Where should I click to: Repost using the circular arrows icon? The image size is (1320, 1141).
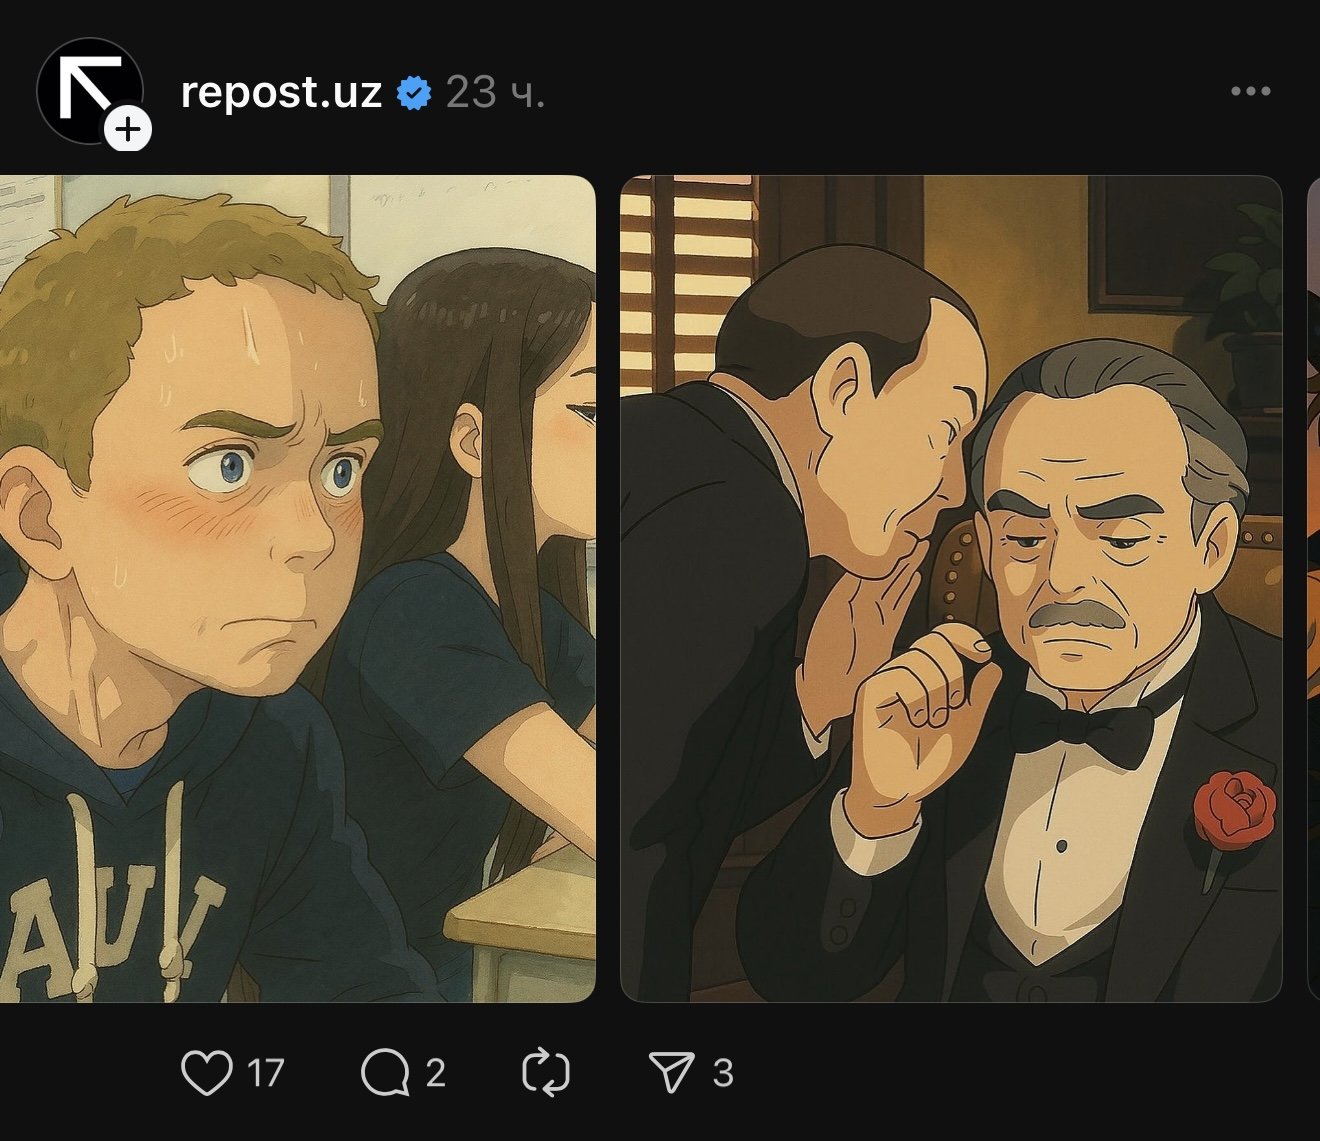[546, 1073]
